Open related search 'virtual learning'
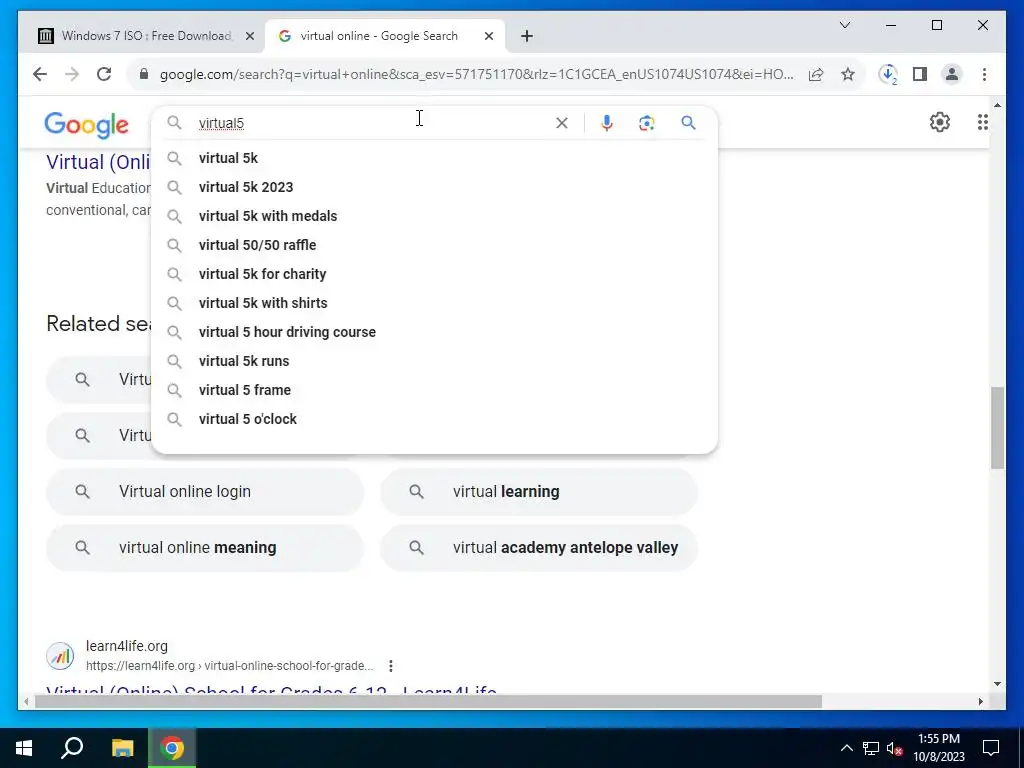1024x768 pixels. pyautogui.click(x=539, y=492)
